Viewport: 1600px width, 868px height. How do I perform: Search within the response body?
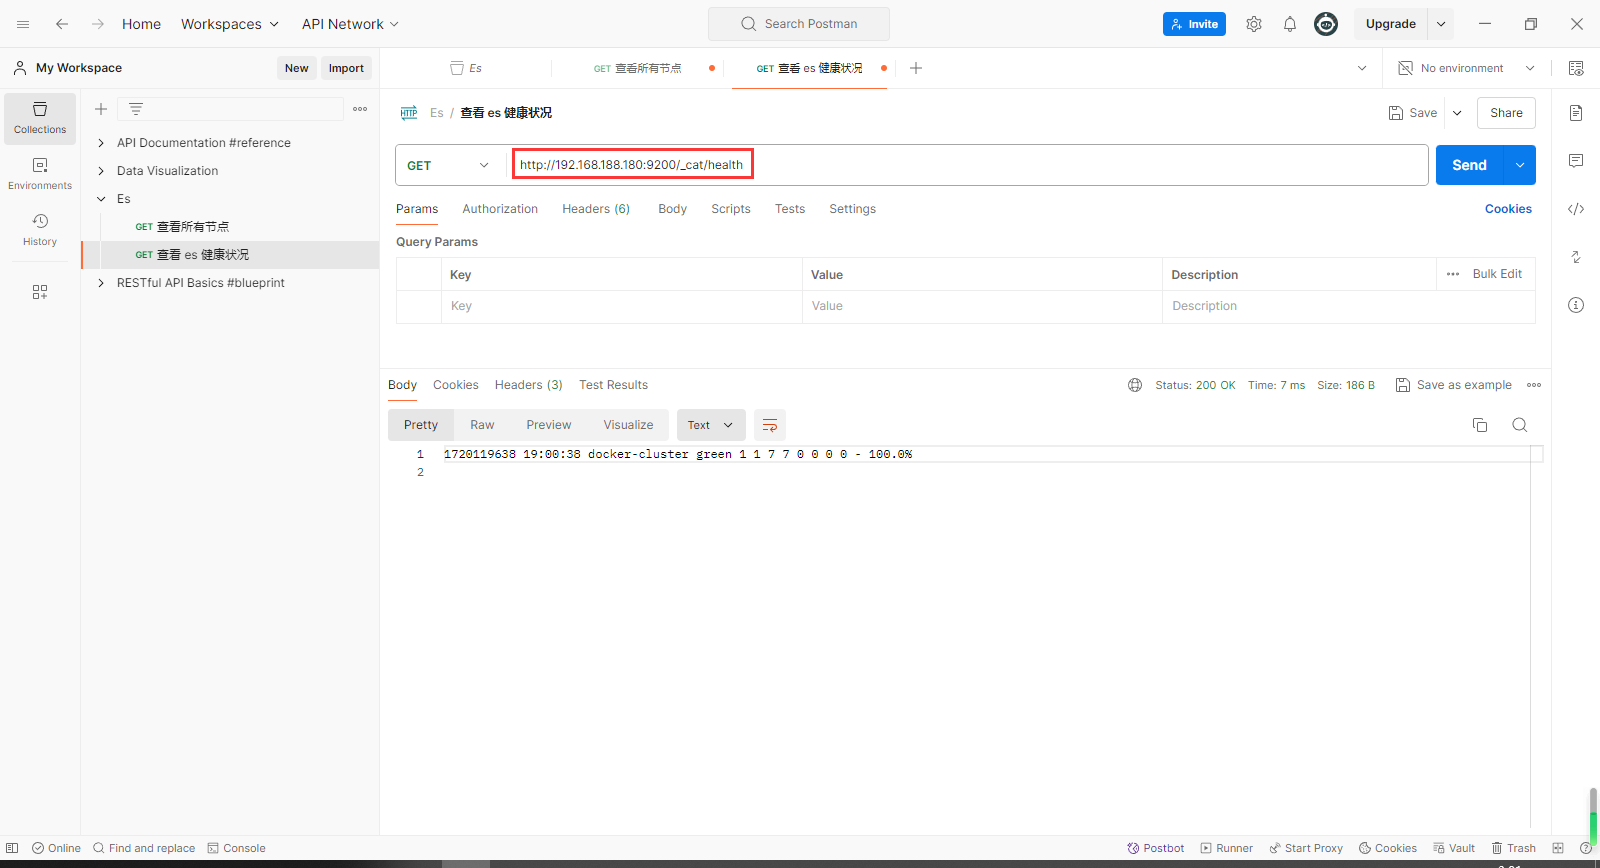click(x=1520, y=425)
